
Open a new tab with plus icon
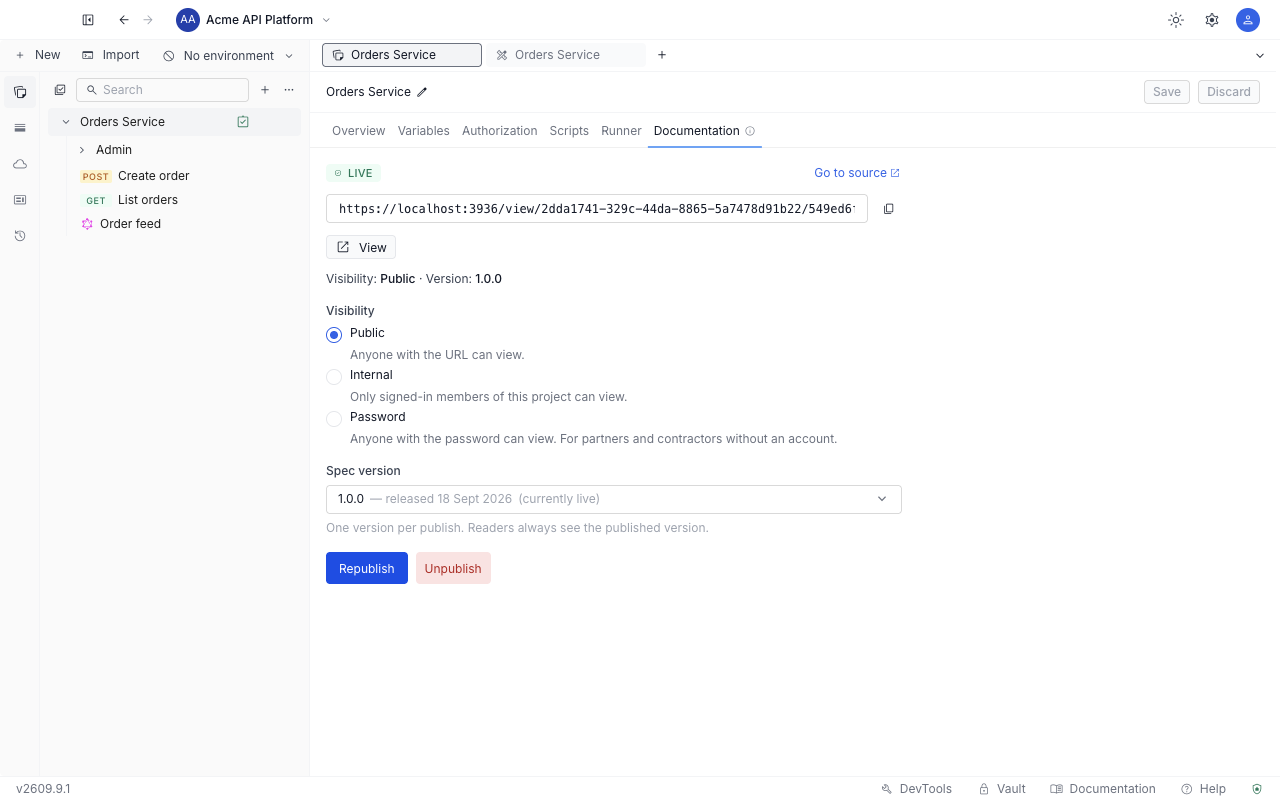[662, 55]
